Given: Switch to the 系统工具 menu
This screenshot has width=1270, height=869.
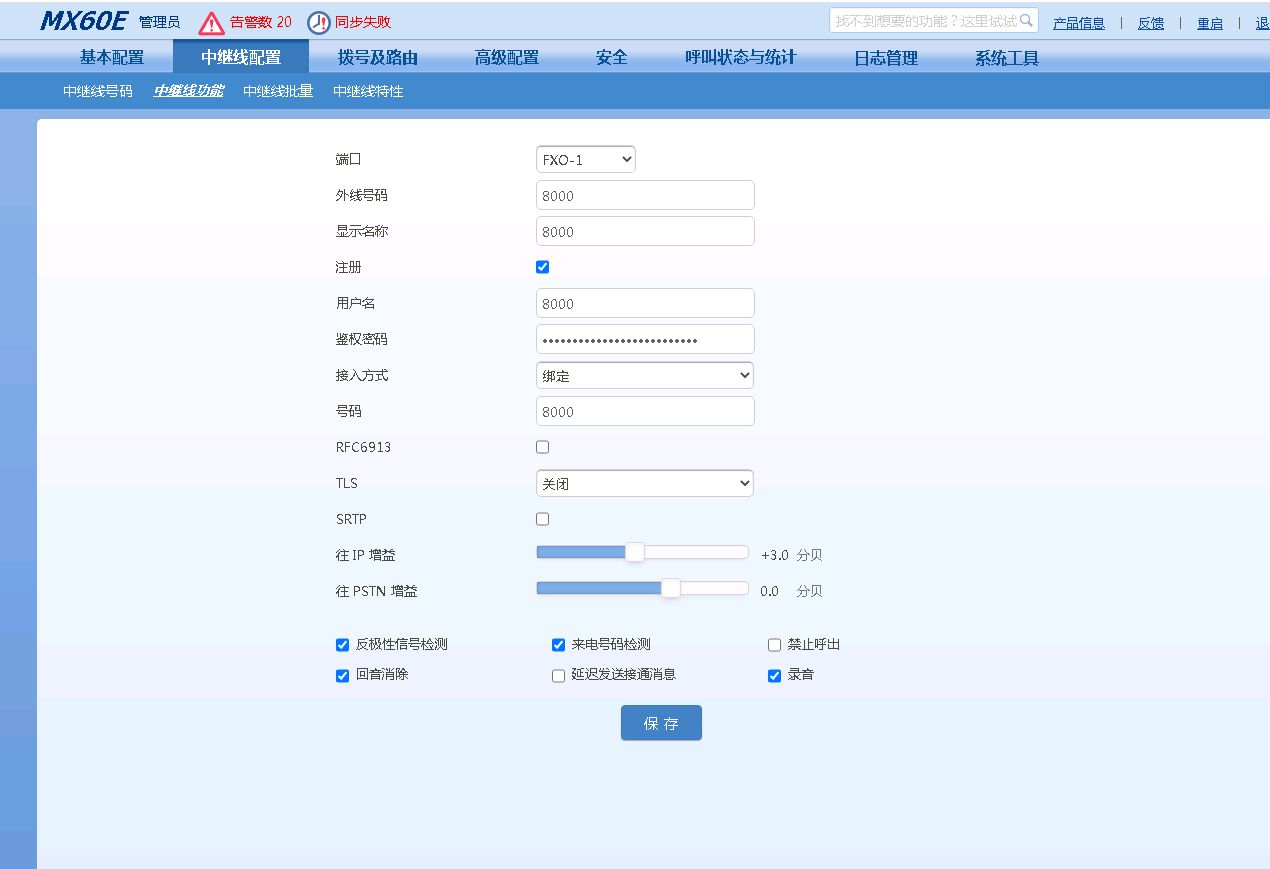Looking at the screenshot, I should click(x=1005, y=57).
